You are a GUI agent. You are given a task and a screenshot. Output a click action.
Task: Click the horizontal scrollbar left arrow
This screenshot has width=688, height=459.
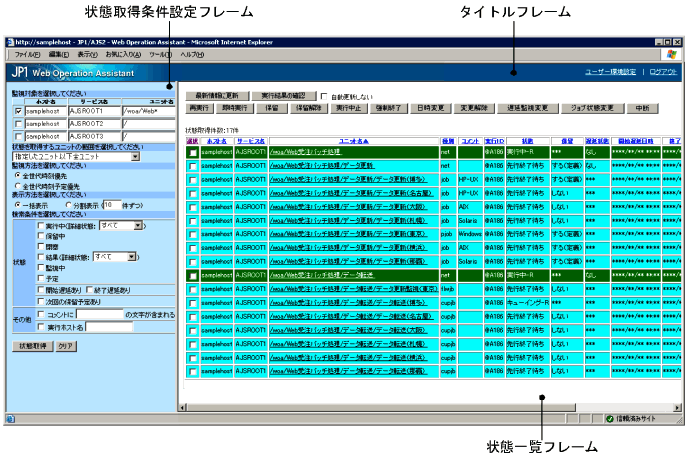[183, 408]
